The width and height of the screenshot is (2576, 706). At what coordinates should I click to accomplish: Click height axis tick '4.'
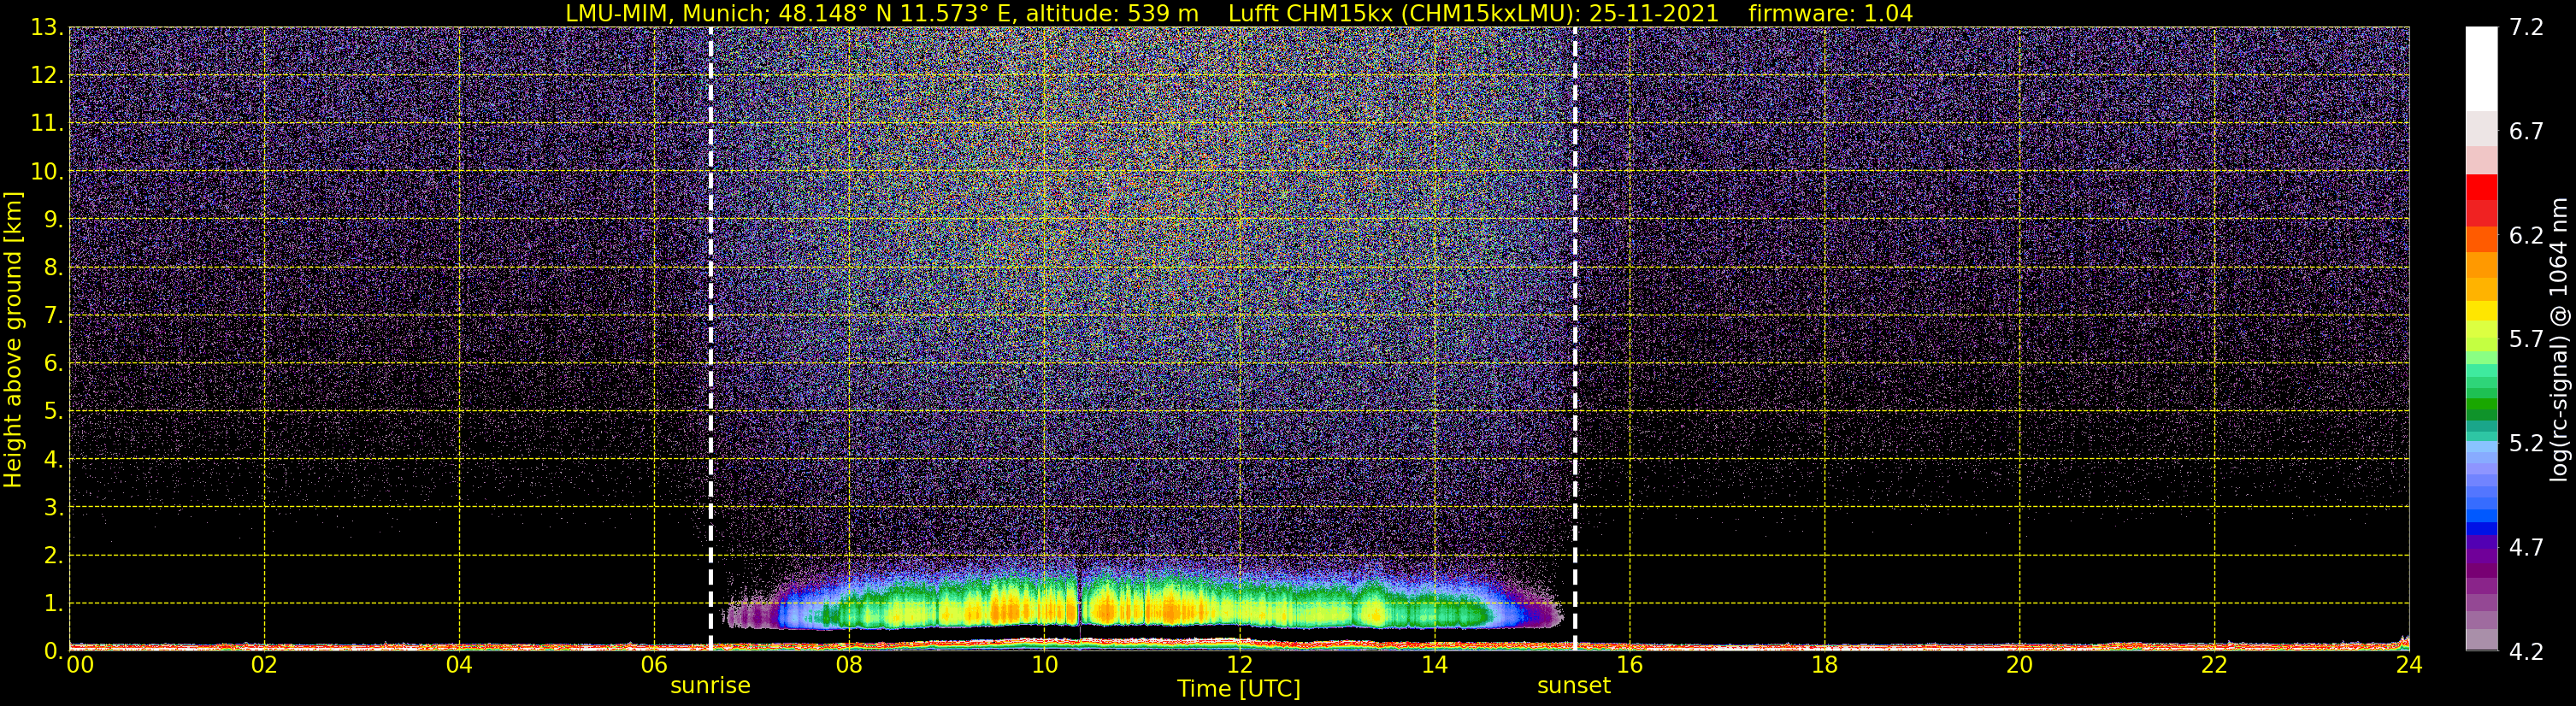(x=54, y=460)
